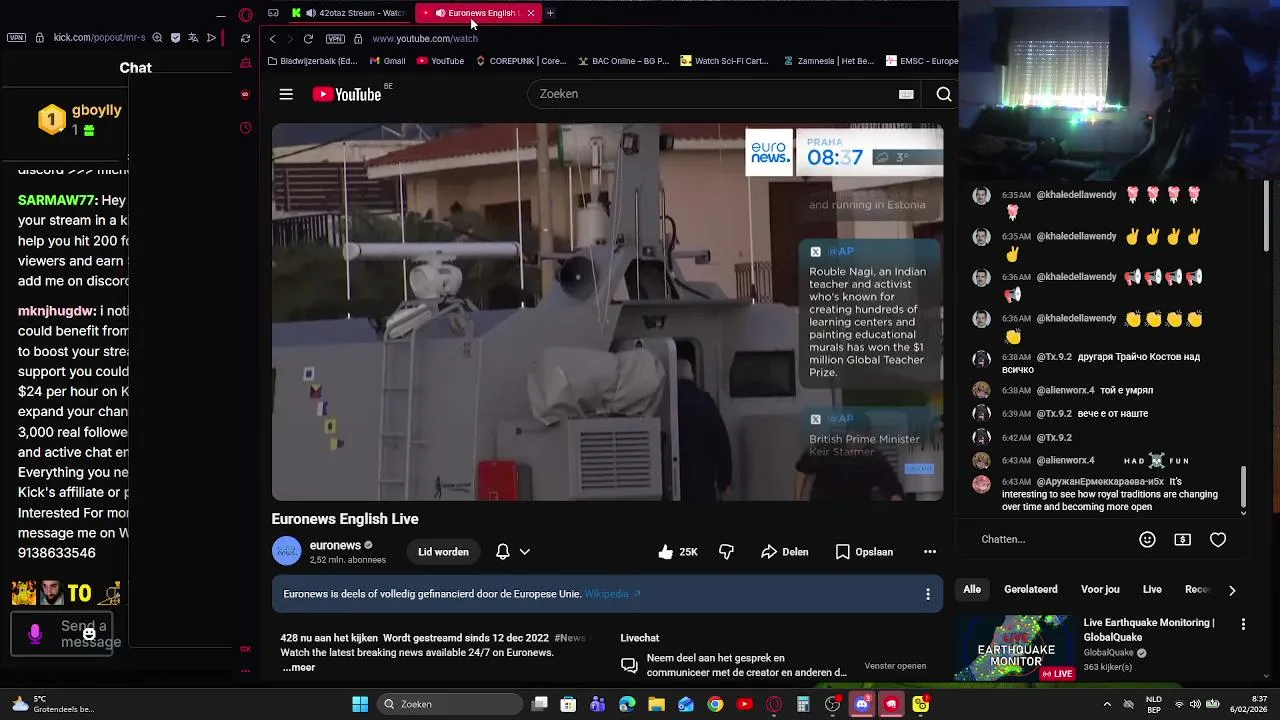Click the search magnifier button on YouTube
The height and width of the screenshot is (720, 1280).
point(943,94)
